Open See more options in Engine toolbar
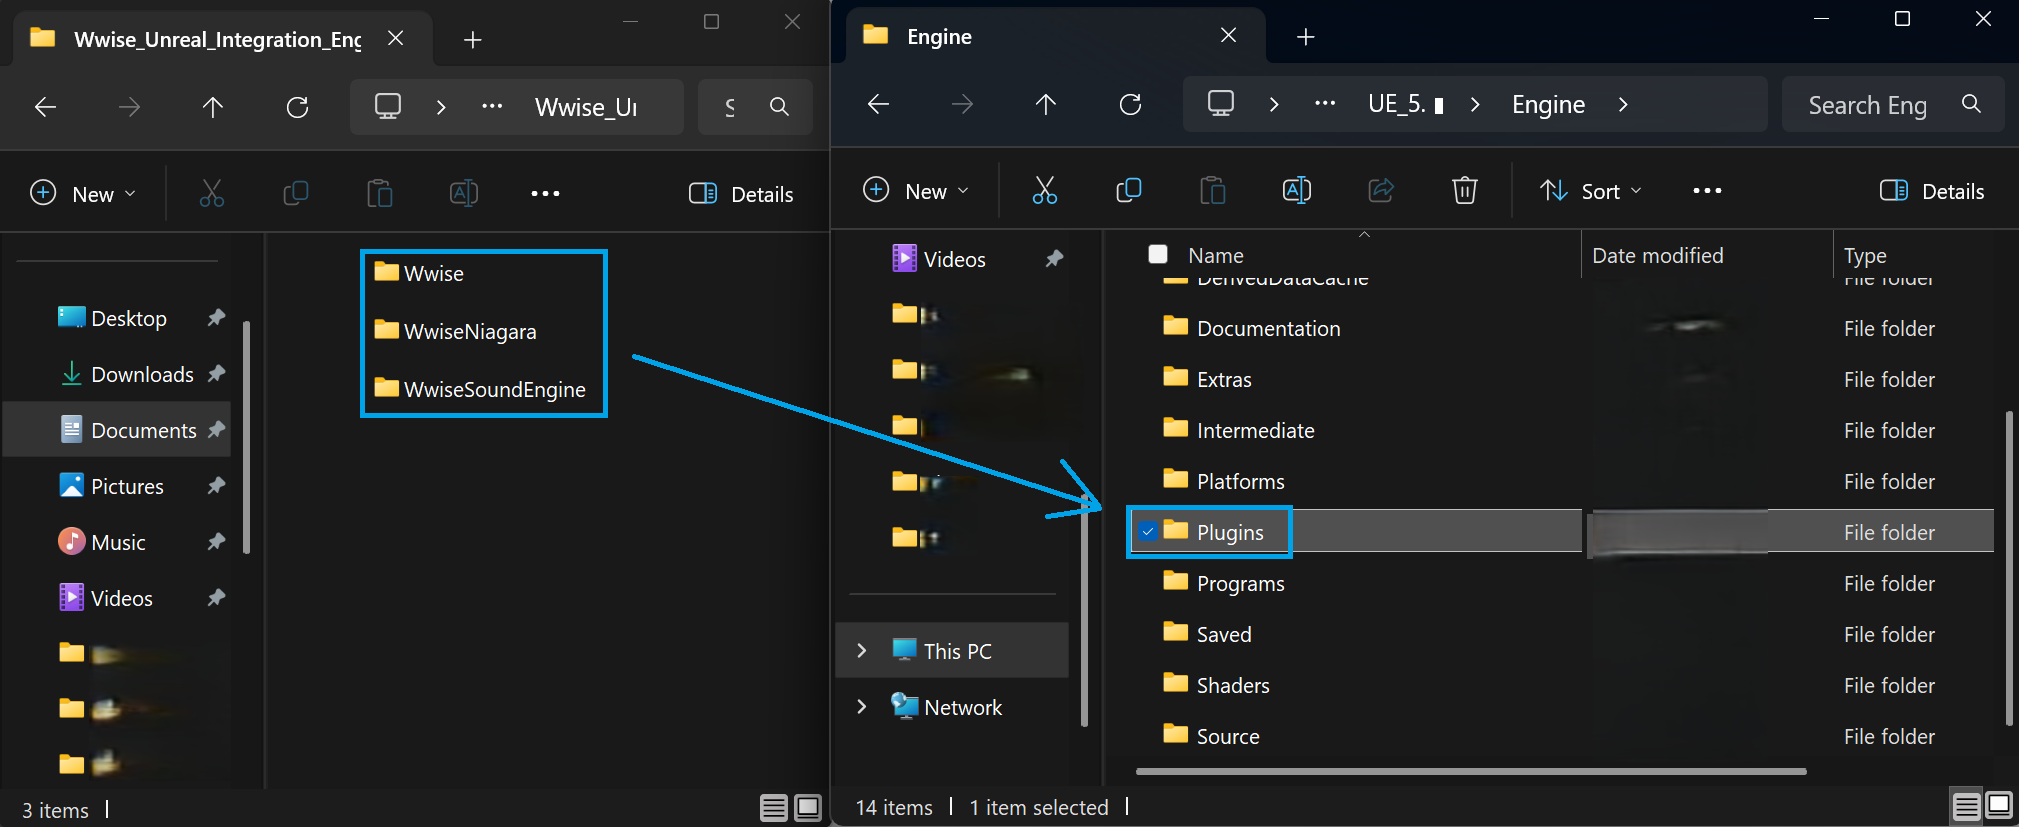Viewport: 2019px width, 827px height. [x=1707, y=190]
